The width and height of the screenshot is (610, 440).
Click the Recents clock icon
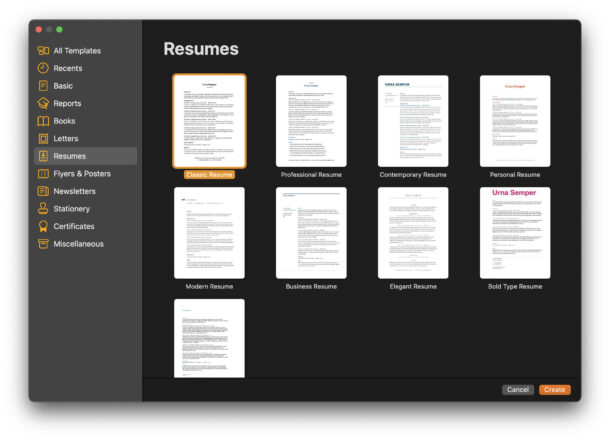(x=43, y=68)
